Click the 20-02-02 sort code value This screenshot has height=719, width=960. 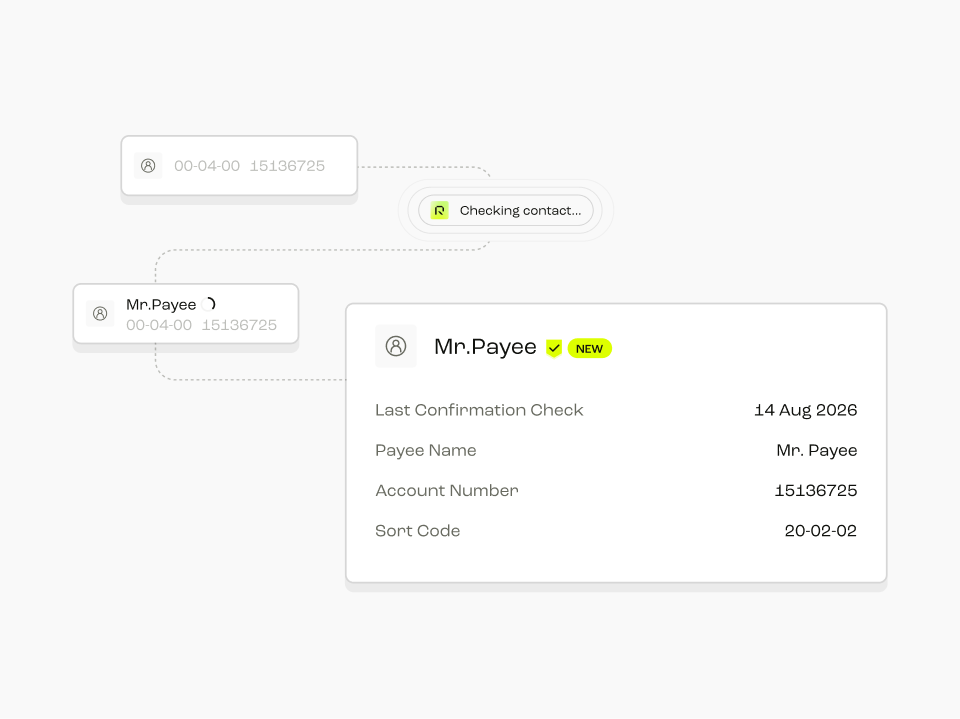point(820,531)
